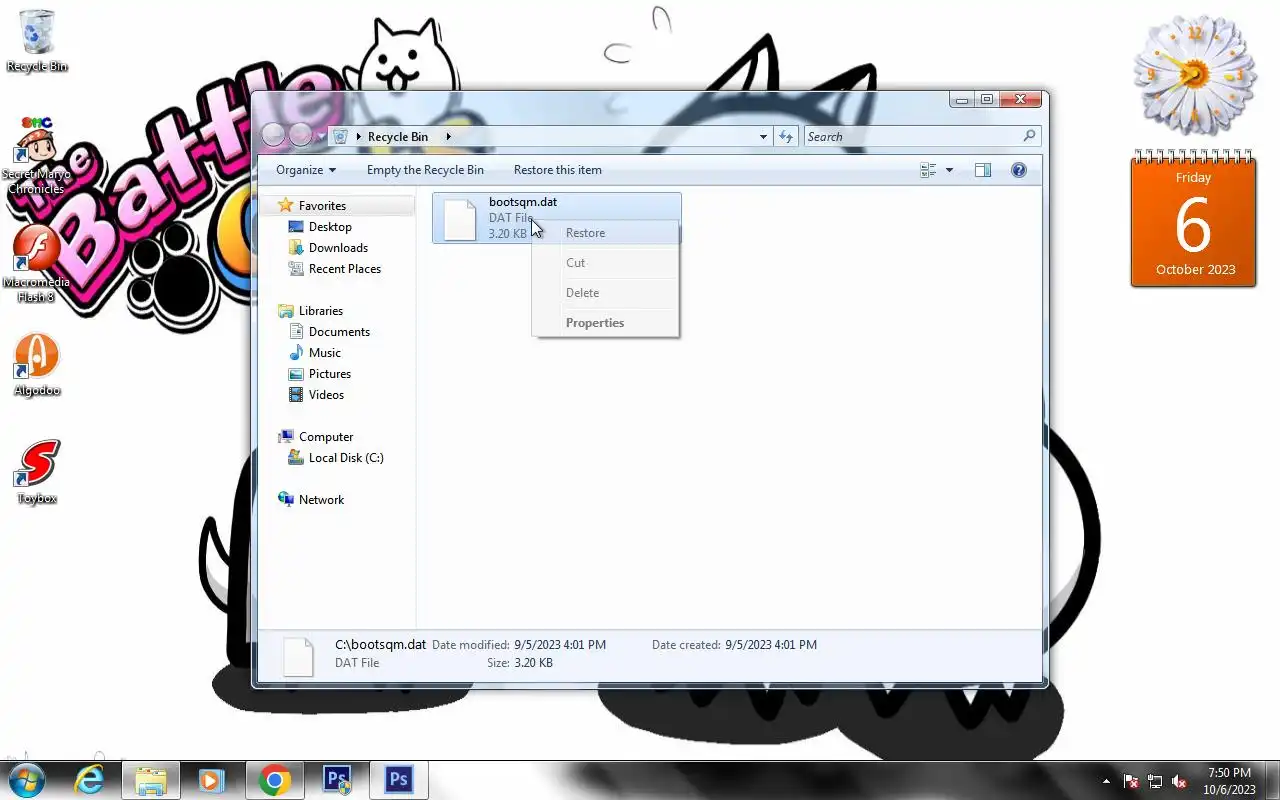
Task: Open the Videos library
Action: [326, 395]
